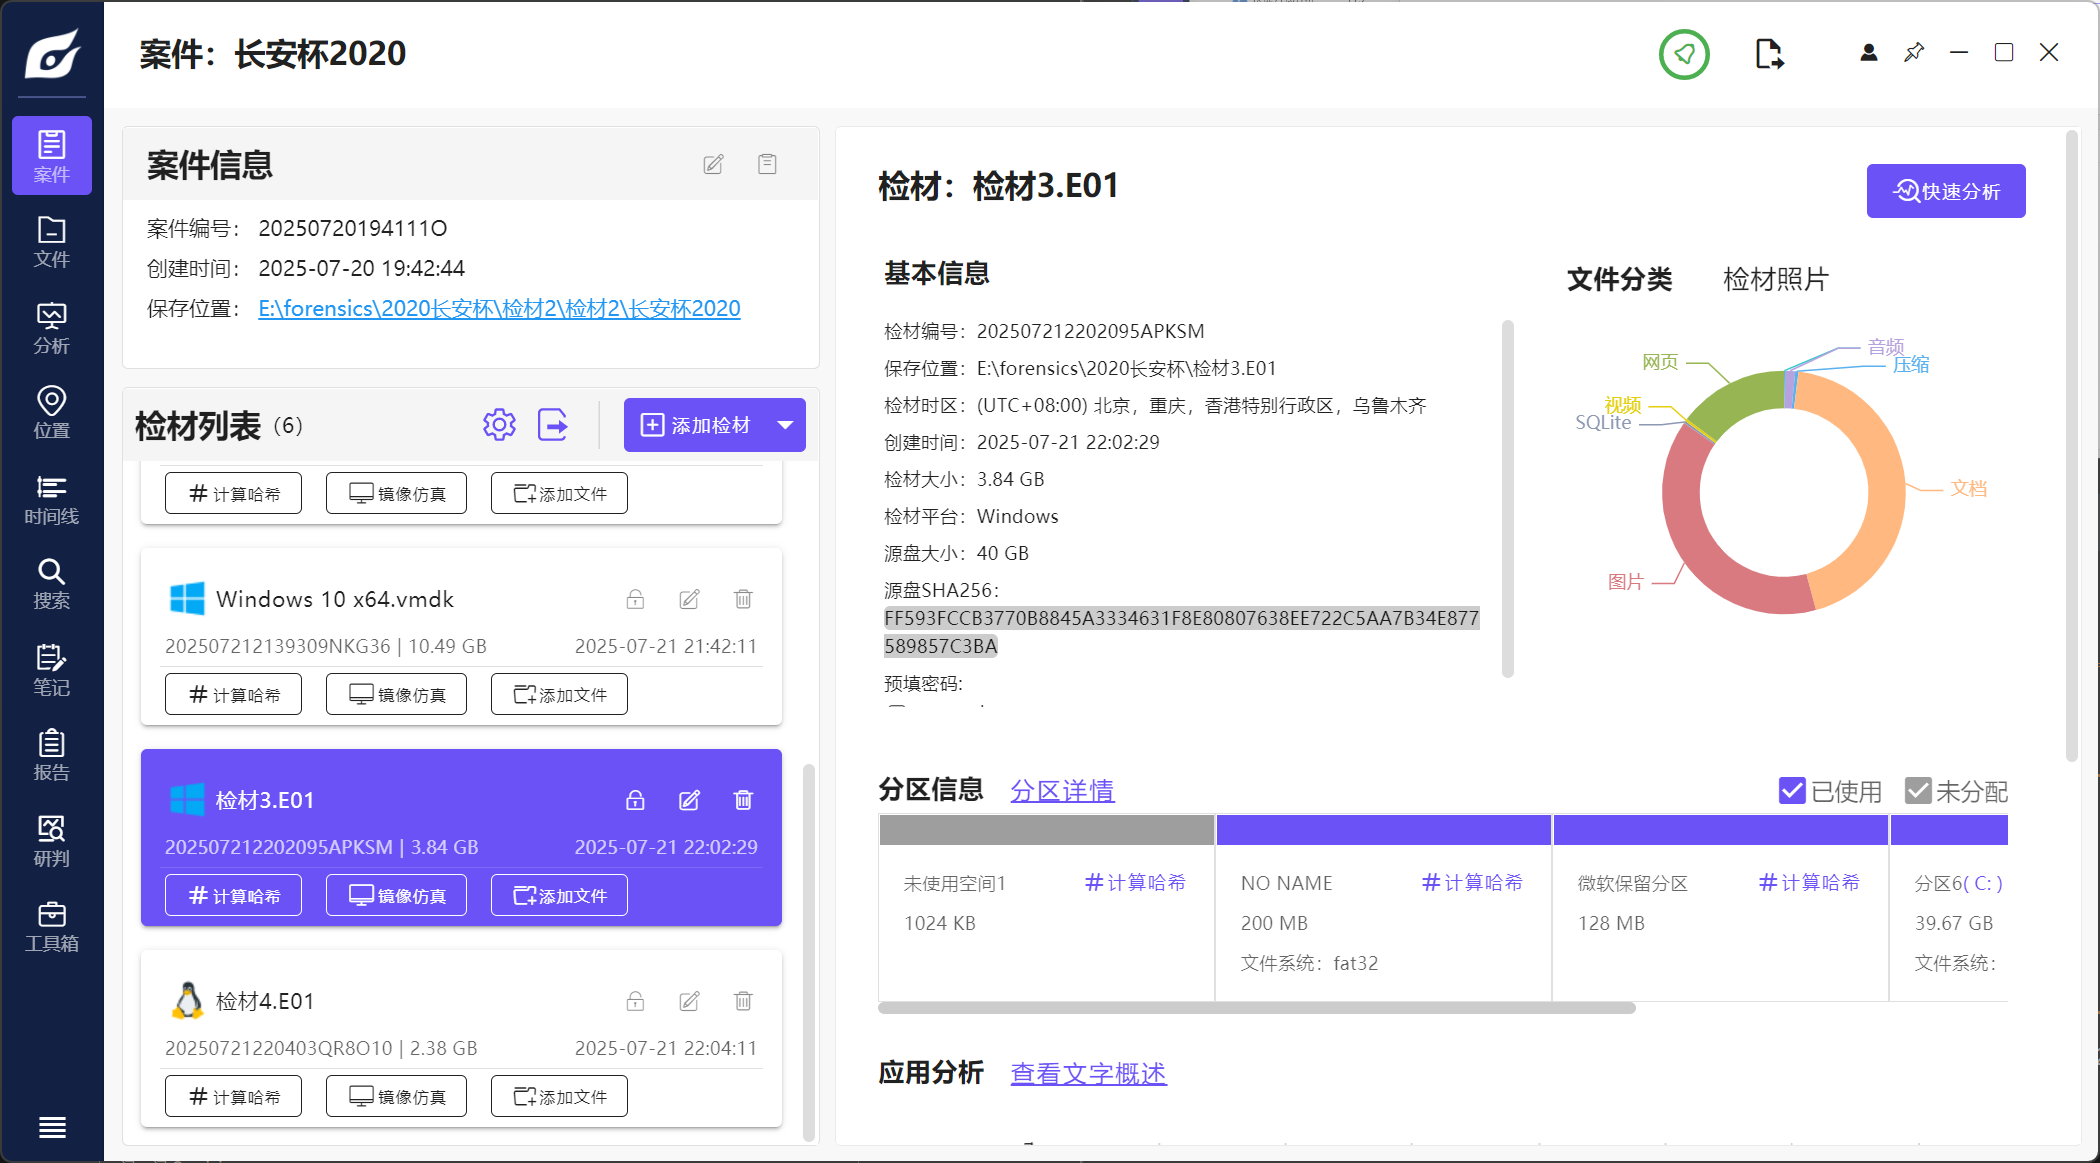Switch to the 文件分类 tab

pos(1619,279)
